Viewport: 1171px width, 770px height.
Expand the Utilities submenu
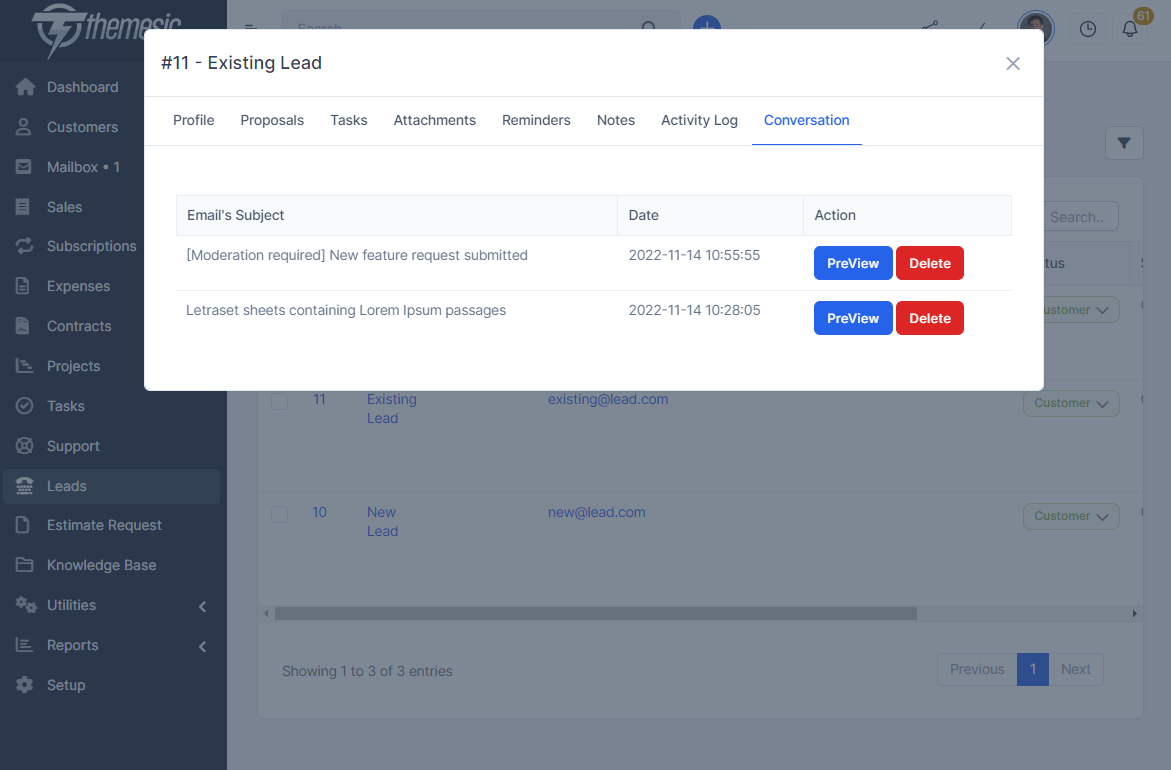[x=202, y=606]
